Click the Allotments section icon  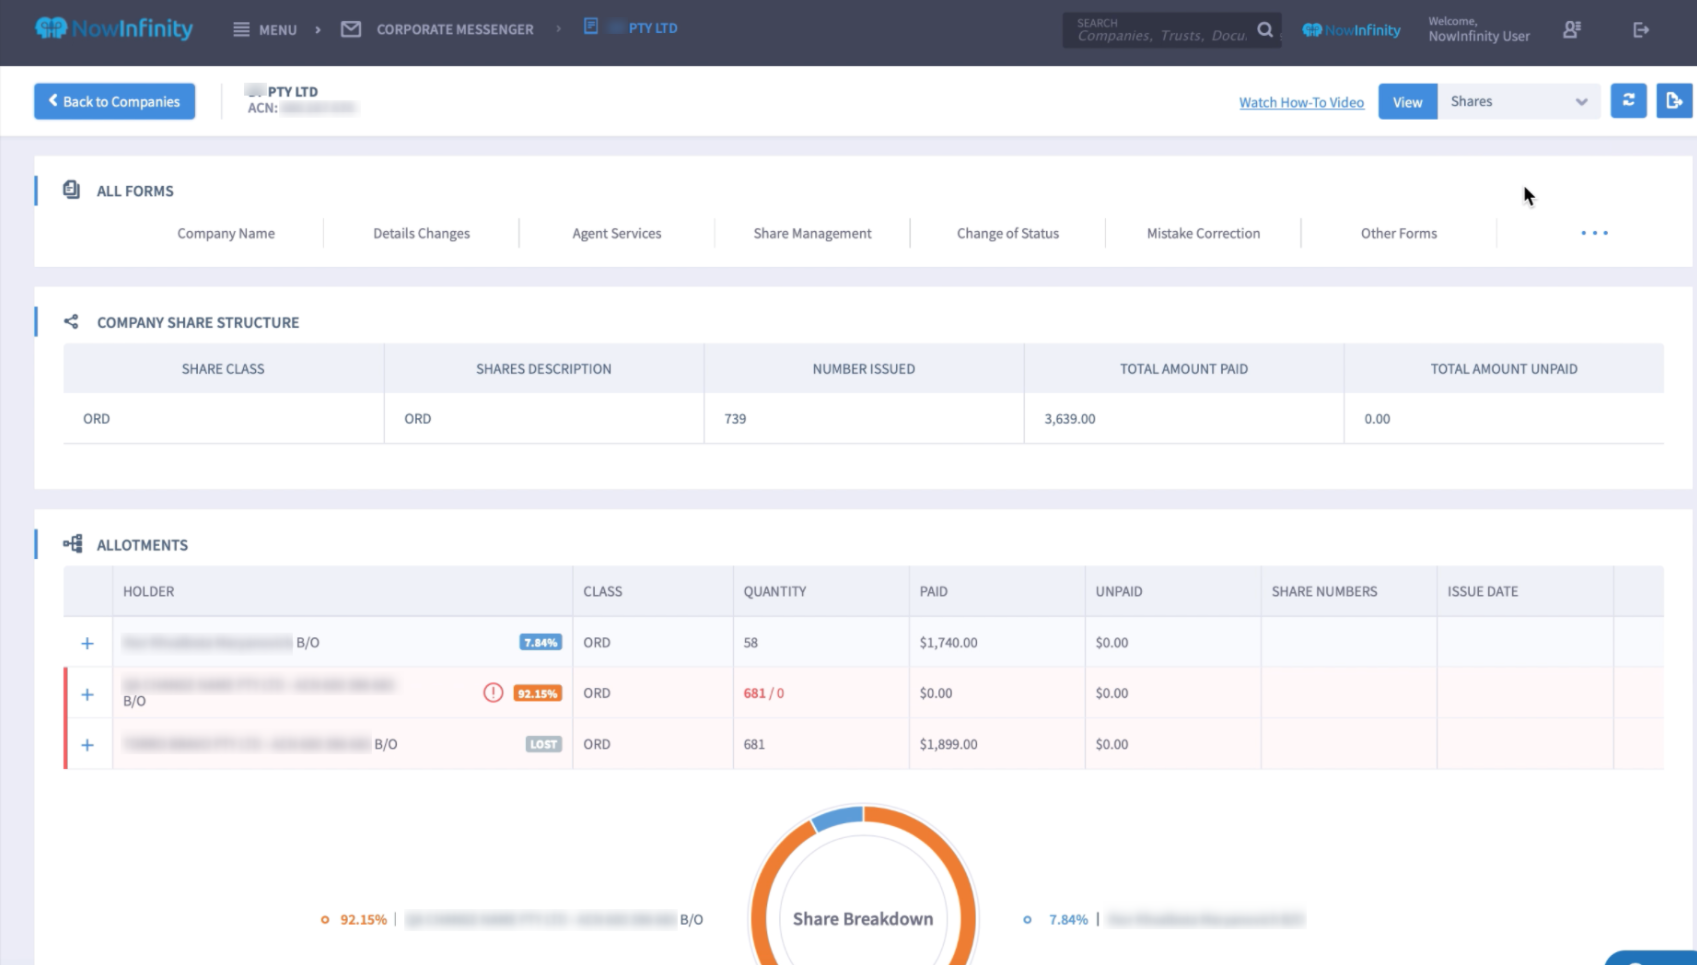[72, 543]
